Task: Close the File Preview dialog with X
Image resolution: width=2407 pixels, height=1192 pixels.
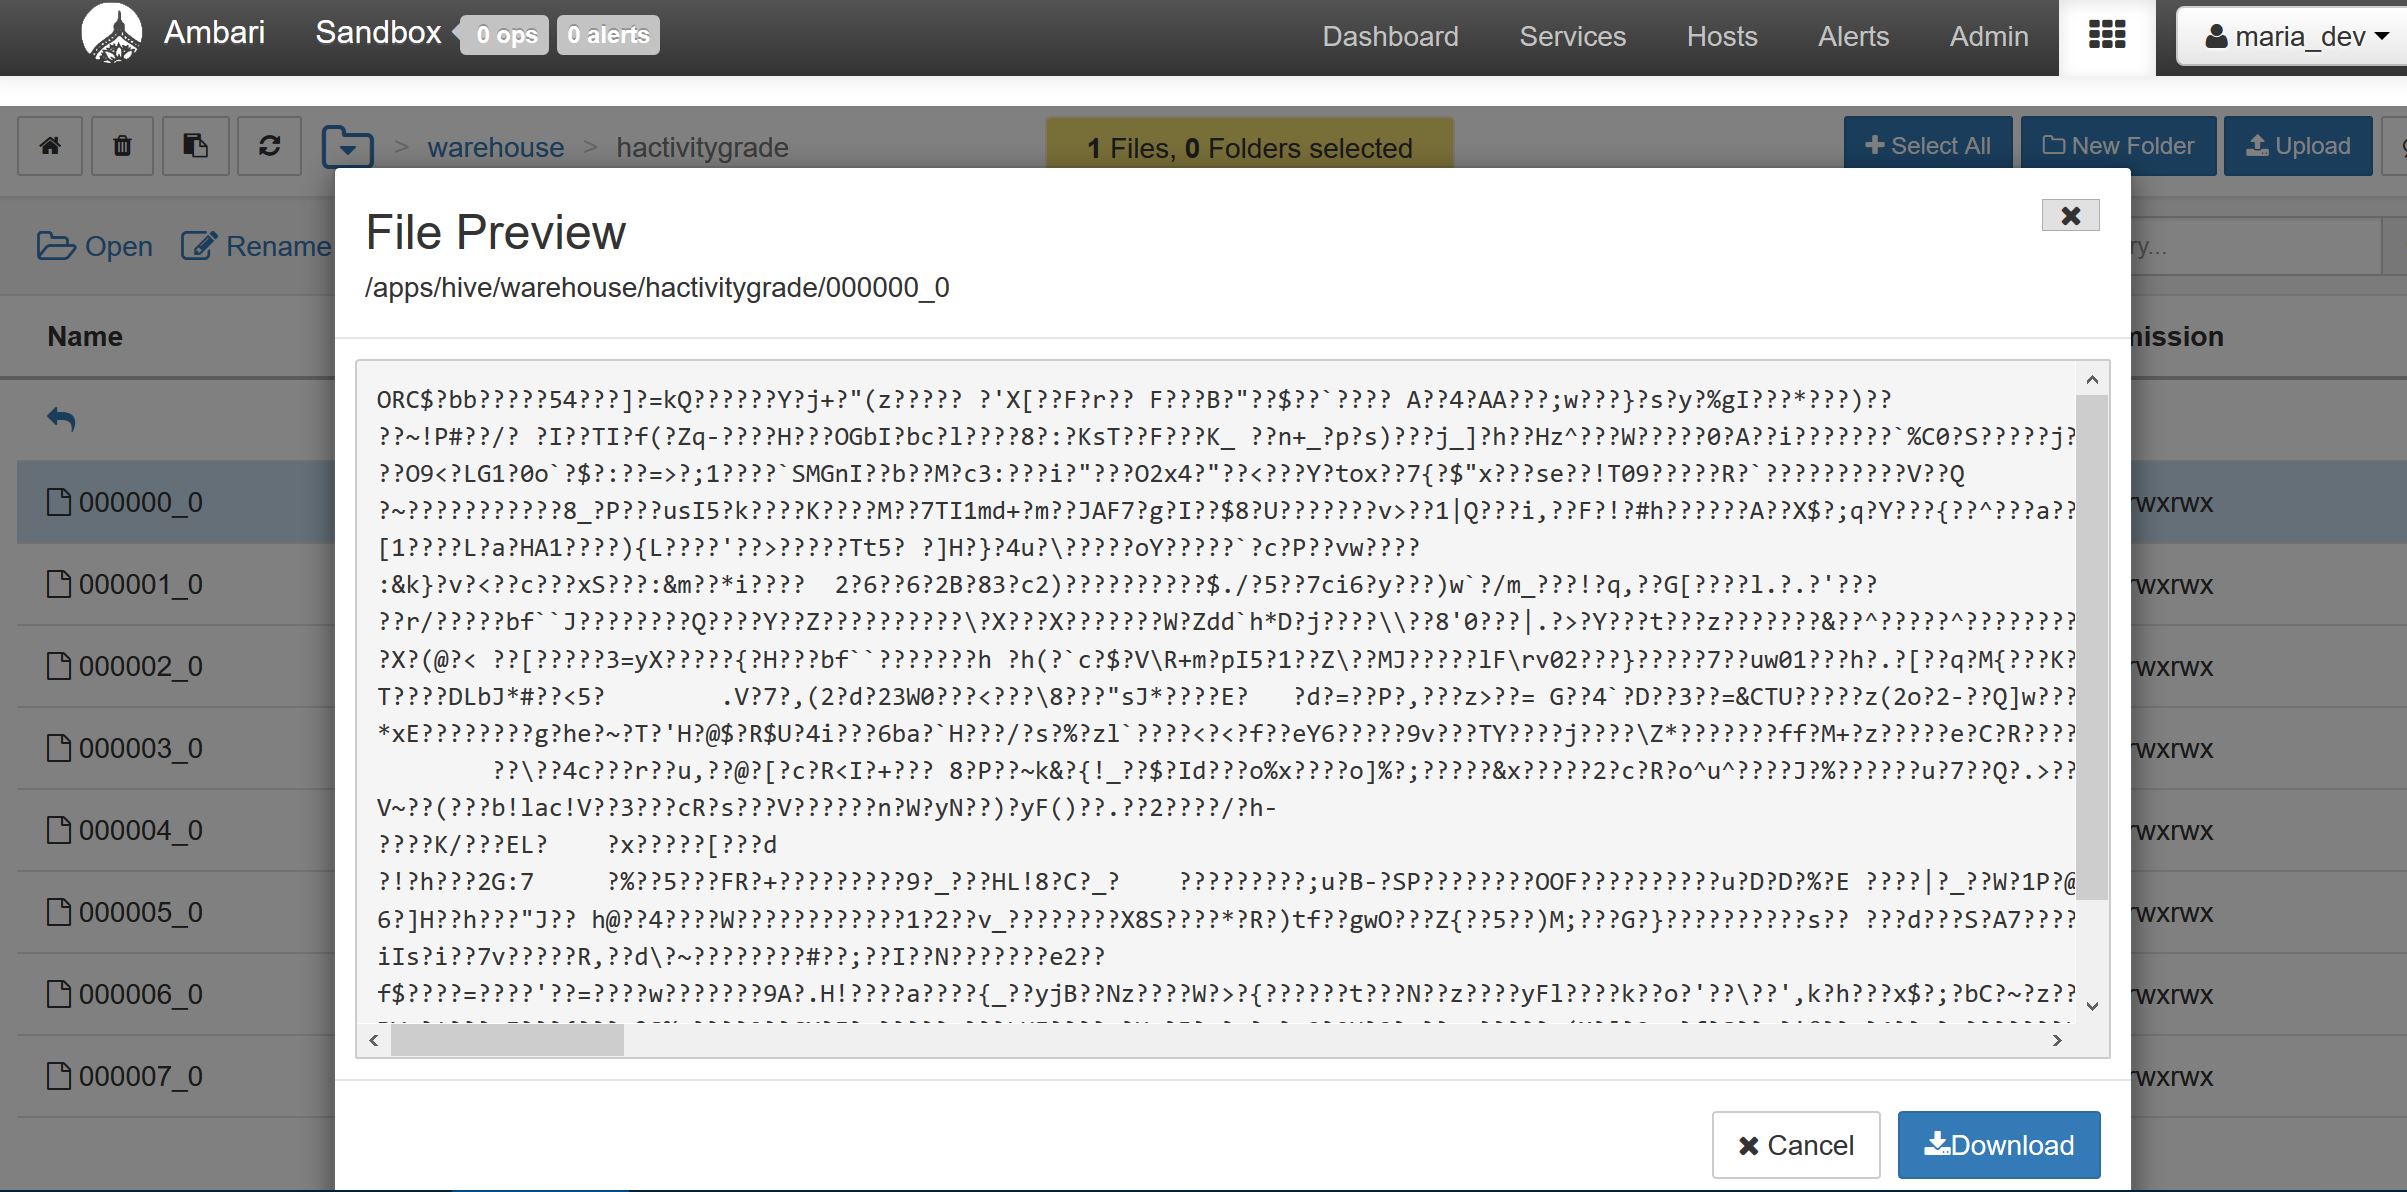Action: (2070, 215)
